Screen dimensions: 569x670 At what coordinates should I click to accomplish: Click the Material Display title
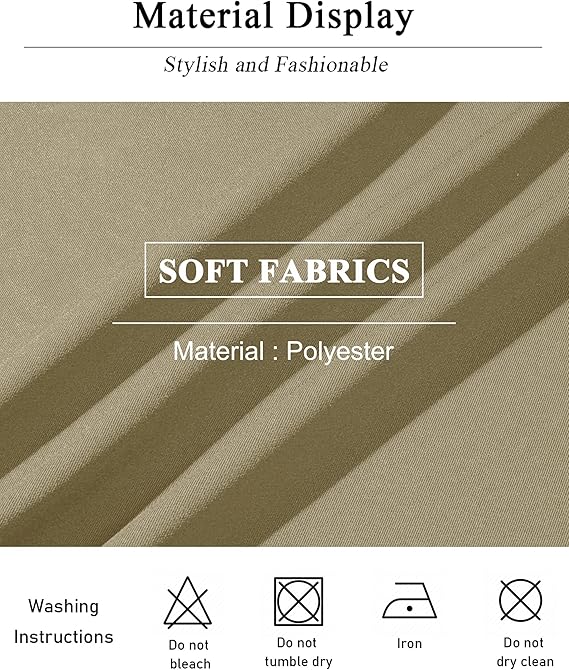[x=273, y=16]
